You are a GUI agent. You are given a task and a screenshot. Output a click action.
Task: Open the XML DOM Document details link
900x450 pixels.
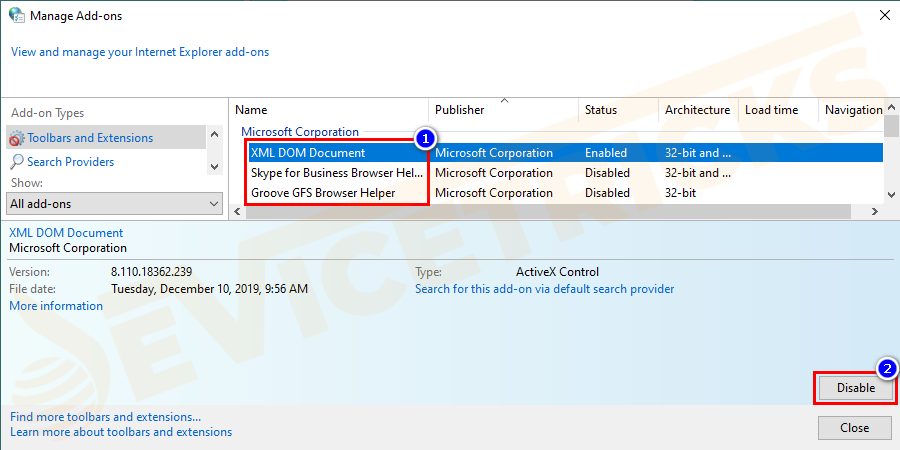[x=66, y=233]
